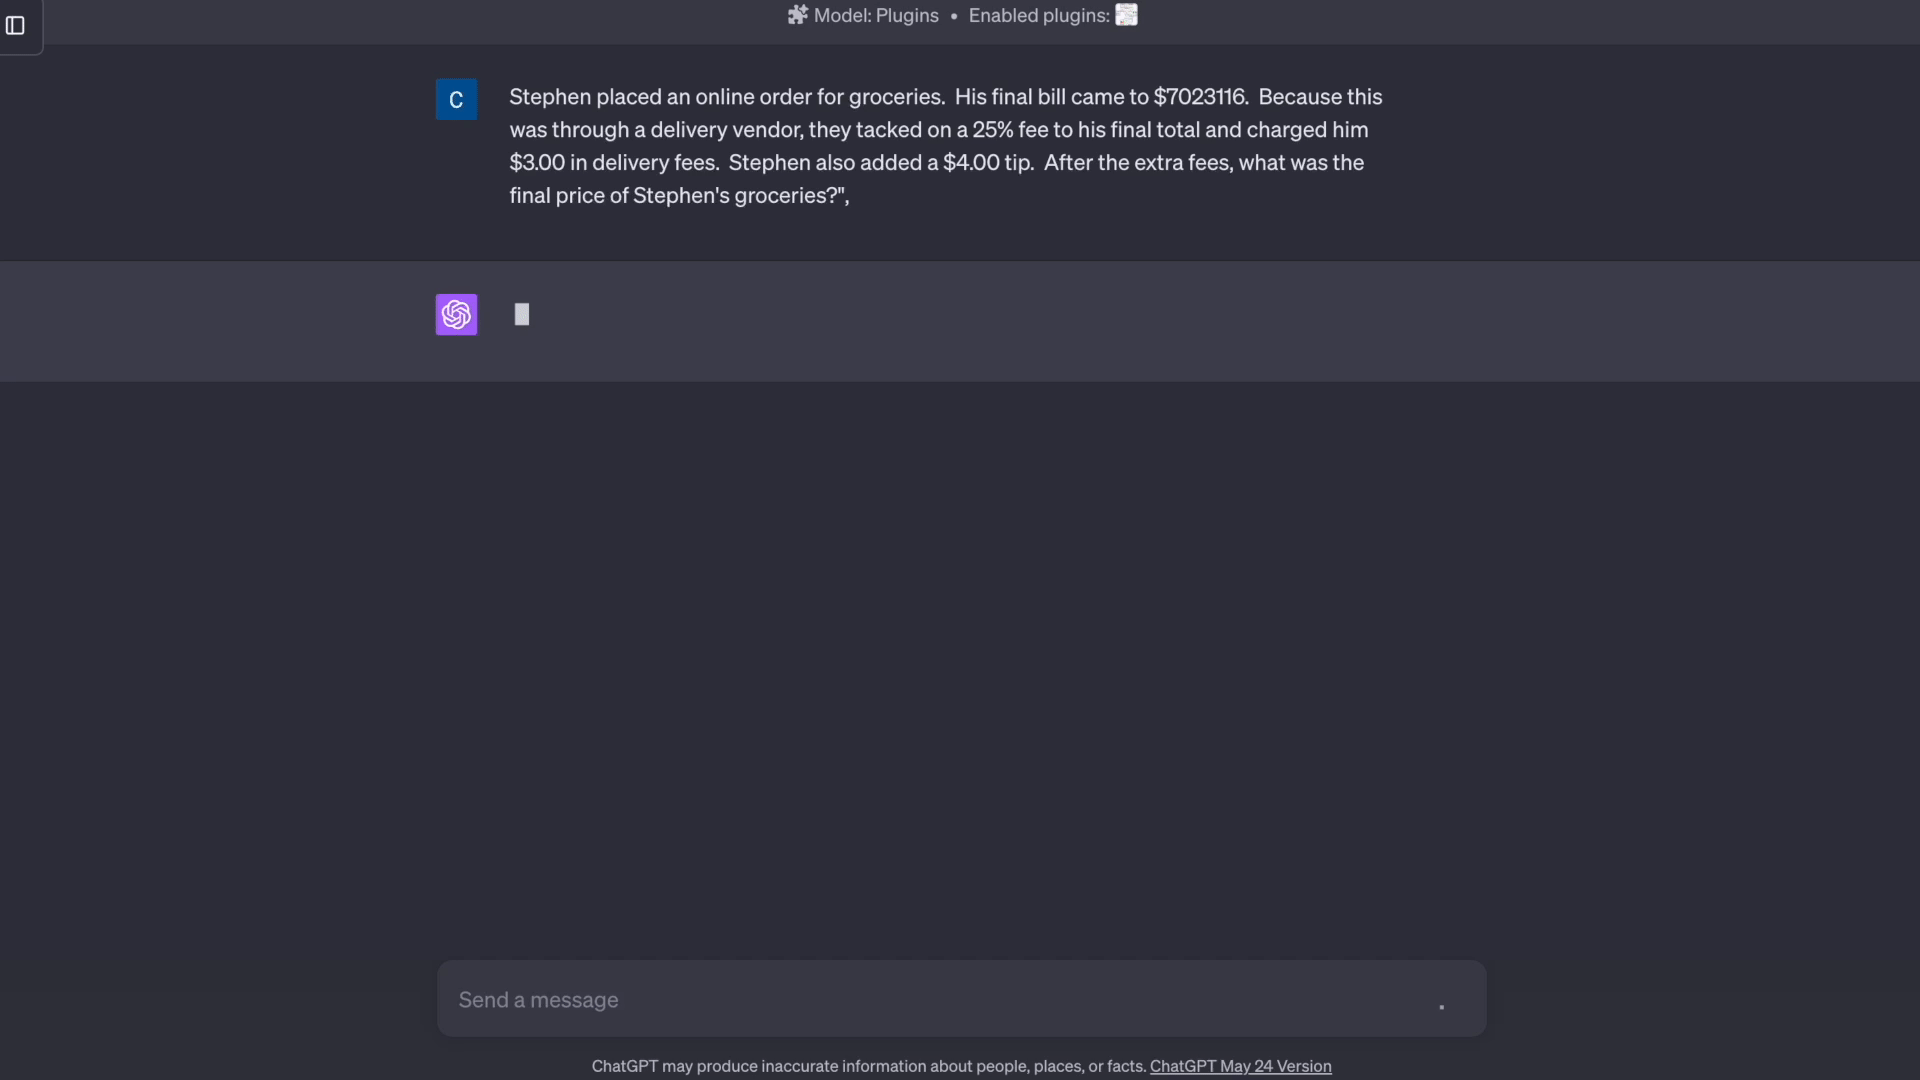Open the ChatGPT May 24 Version link
The height and width of the screenshot is (1080, 1920).
pos(1240,1066)
